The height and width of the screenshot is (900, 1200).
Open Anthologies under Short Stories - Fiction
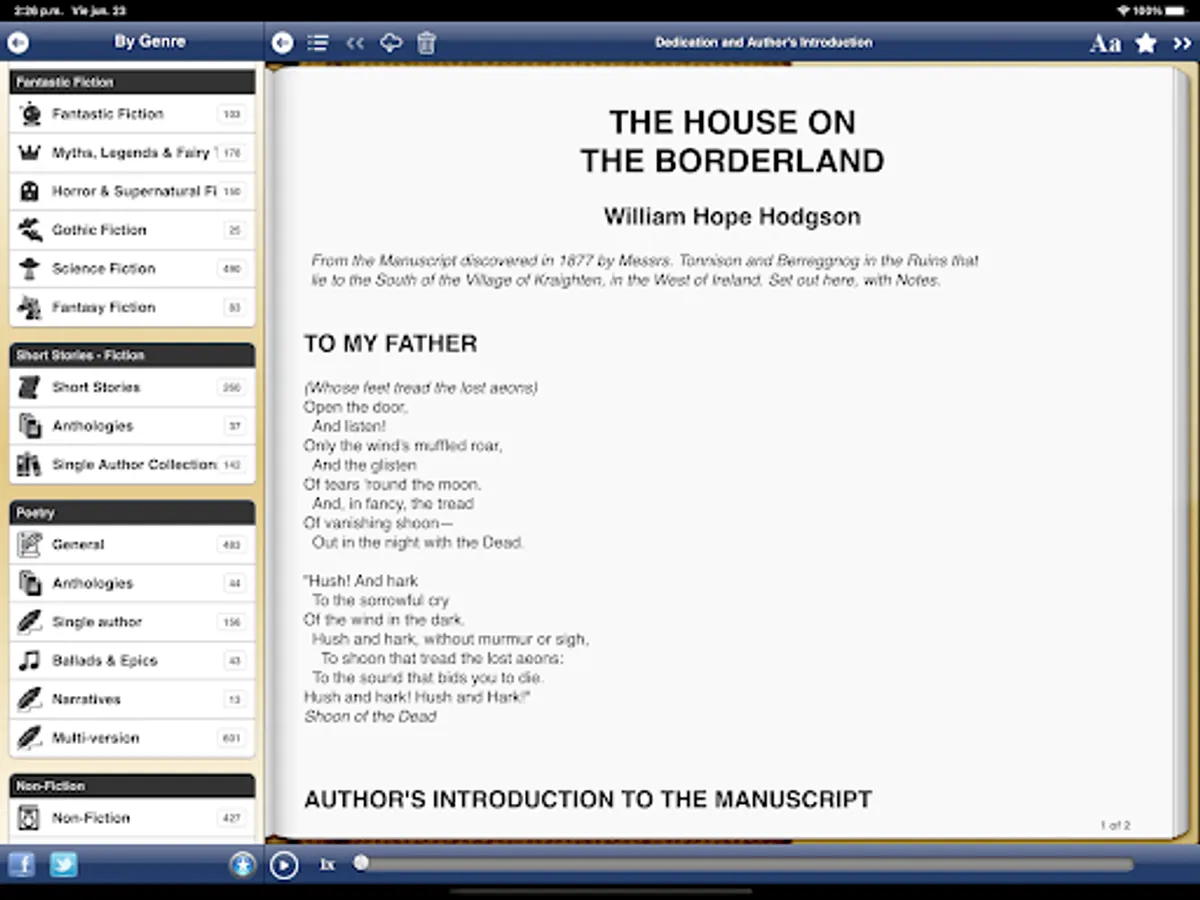click(x=132, y=426)
